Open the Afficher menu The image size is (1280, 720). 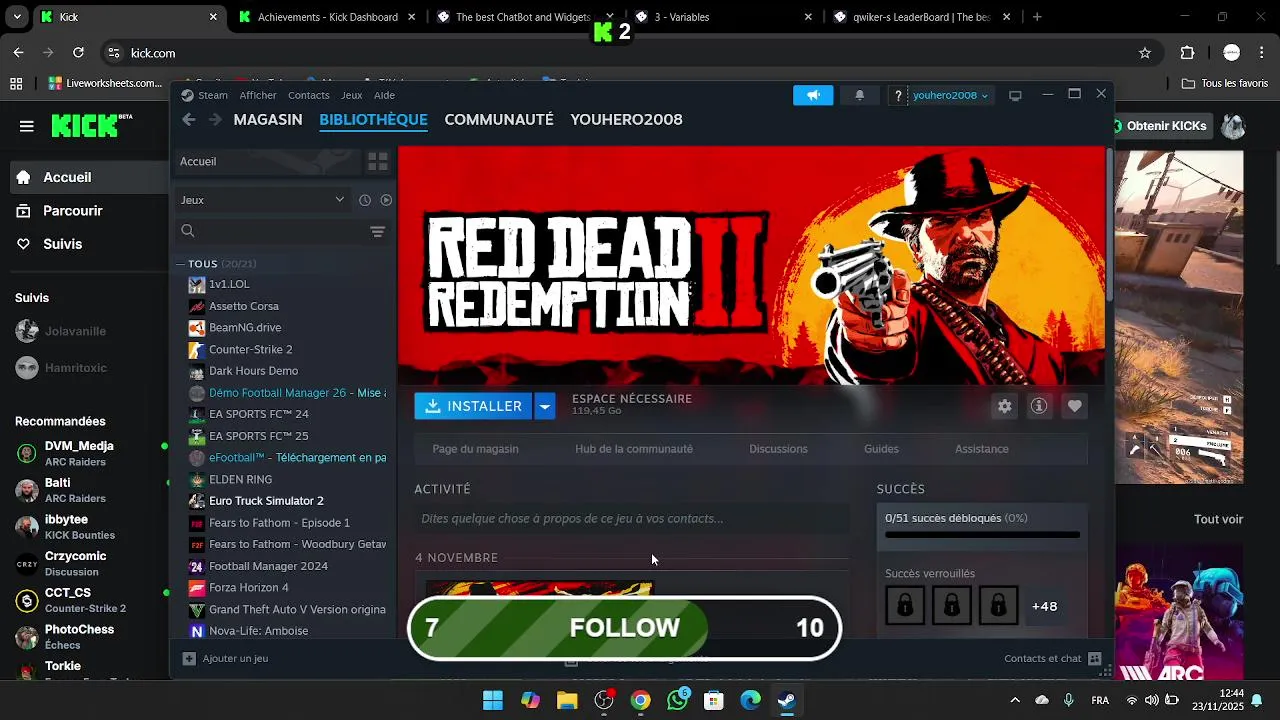258,95
